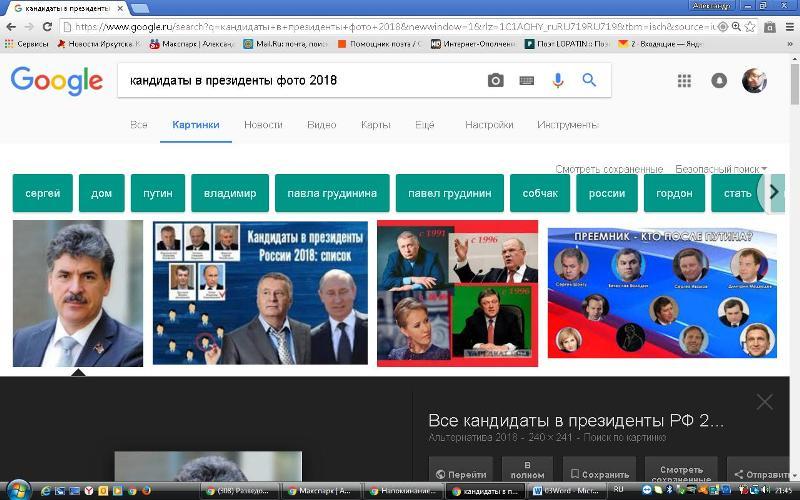Start voice search with microphone icon
Screen dimensions: 800x500
(558, 80)
